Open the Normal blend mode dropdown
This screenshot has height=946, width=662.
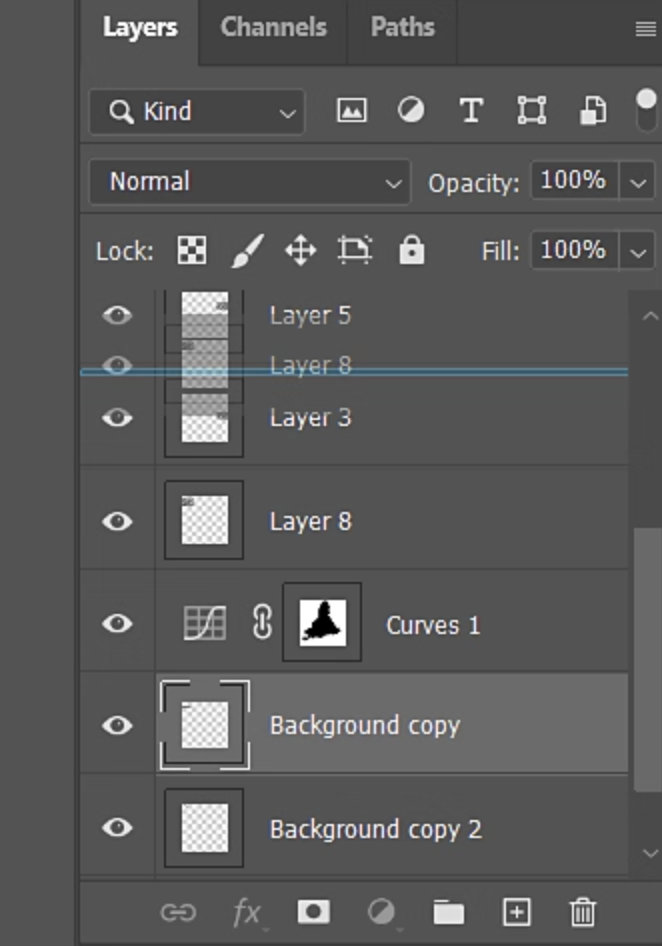point(249,182)
